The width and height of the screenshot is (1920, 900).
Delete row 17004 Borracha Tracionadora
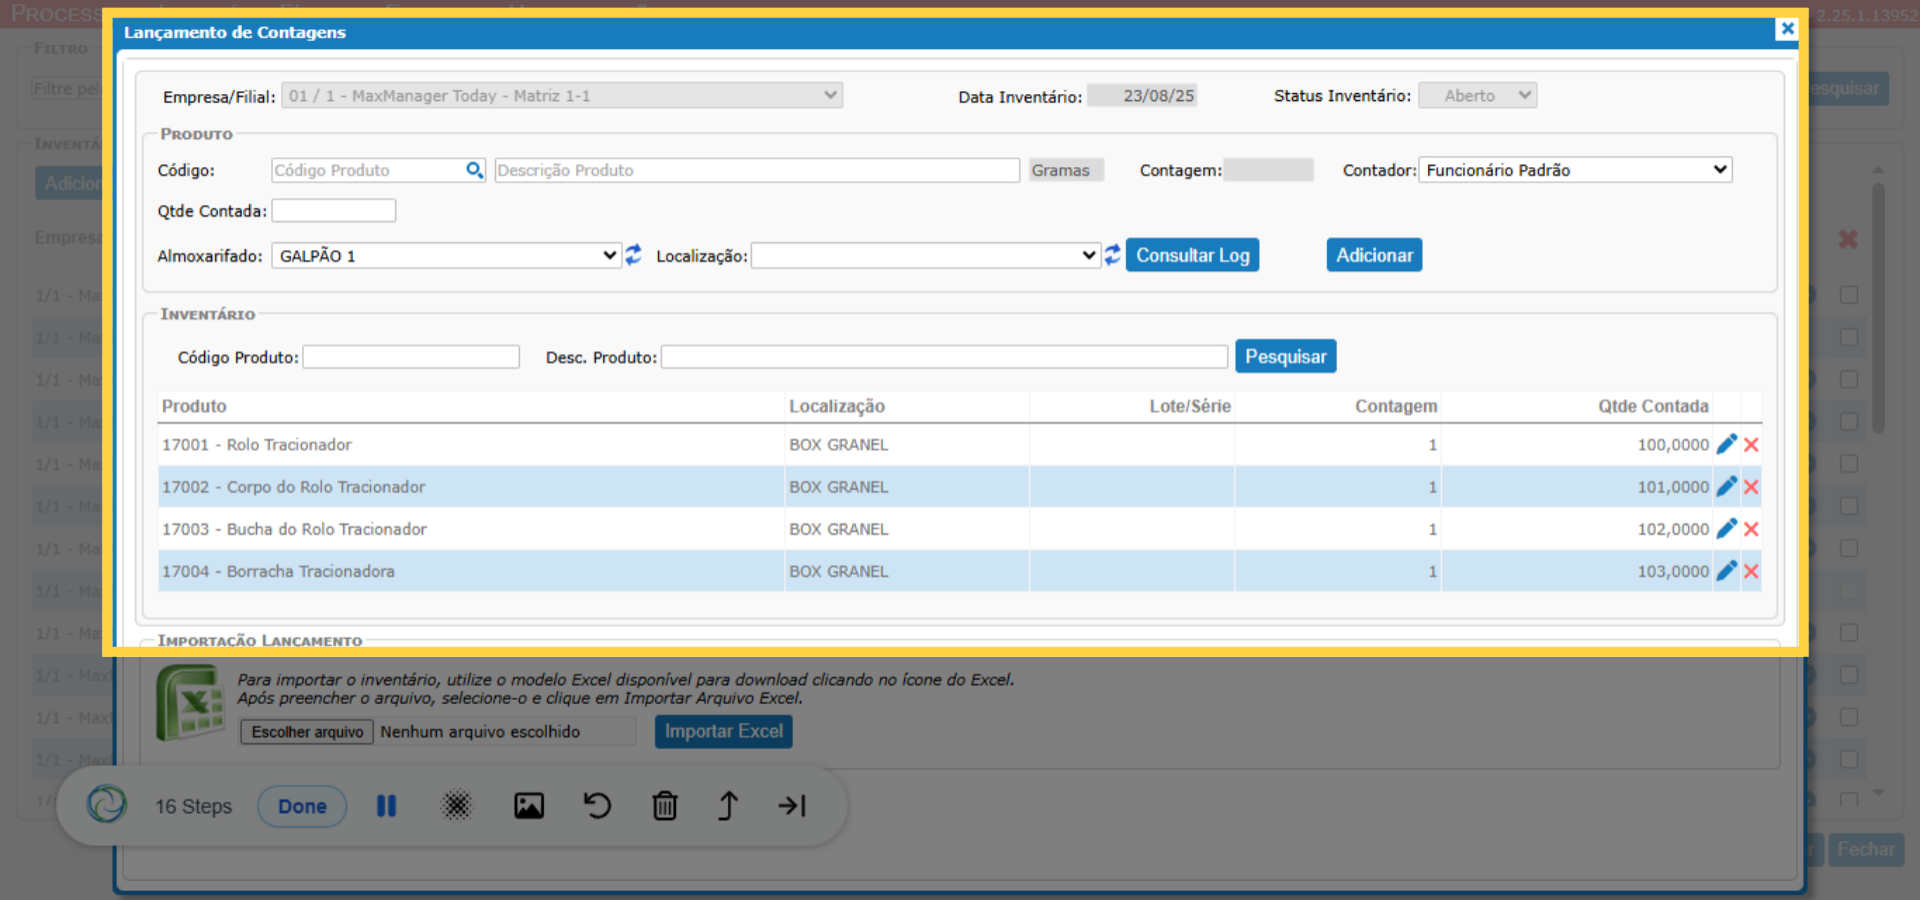1751,571
